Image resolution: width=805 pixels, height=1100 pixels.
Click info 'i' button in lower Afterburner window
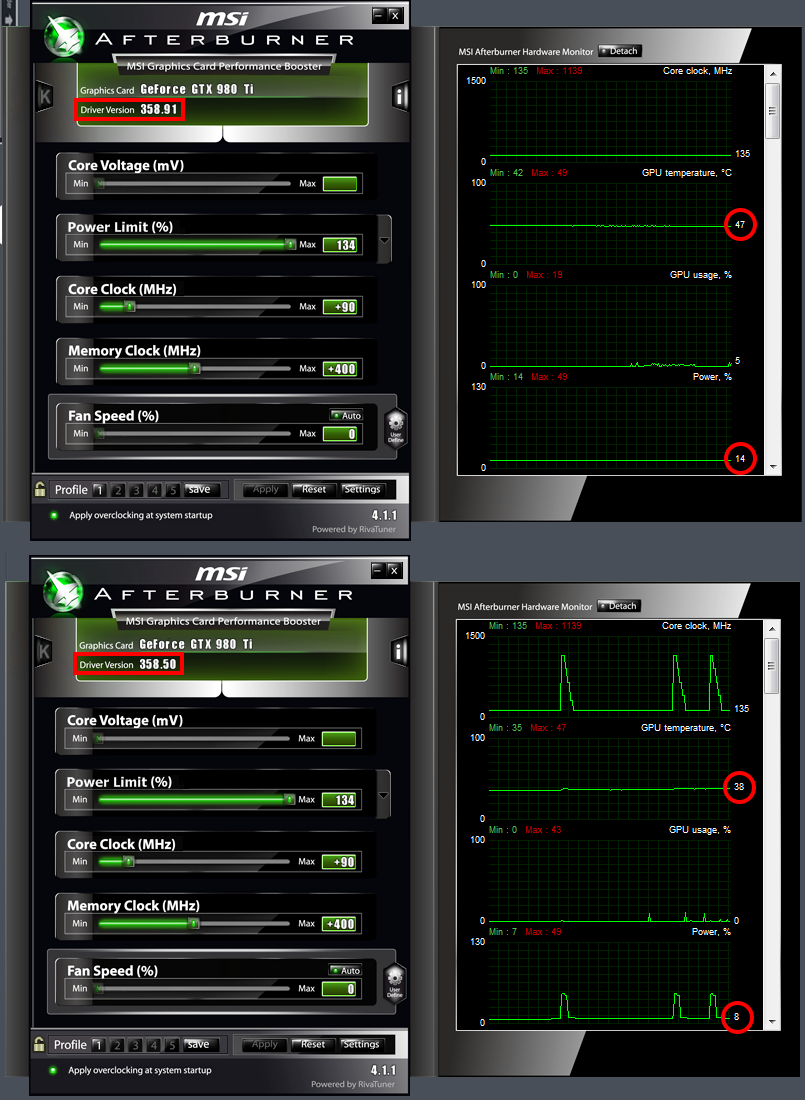[399, 652]
